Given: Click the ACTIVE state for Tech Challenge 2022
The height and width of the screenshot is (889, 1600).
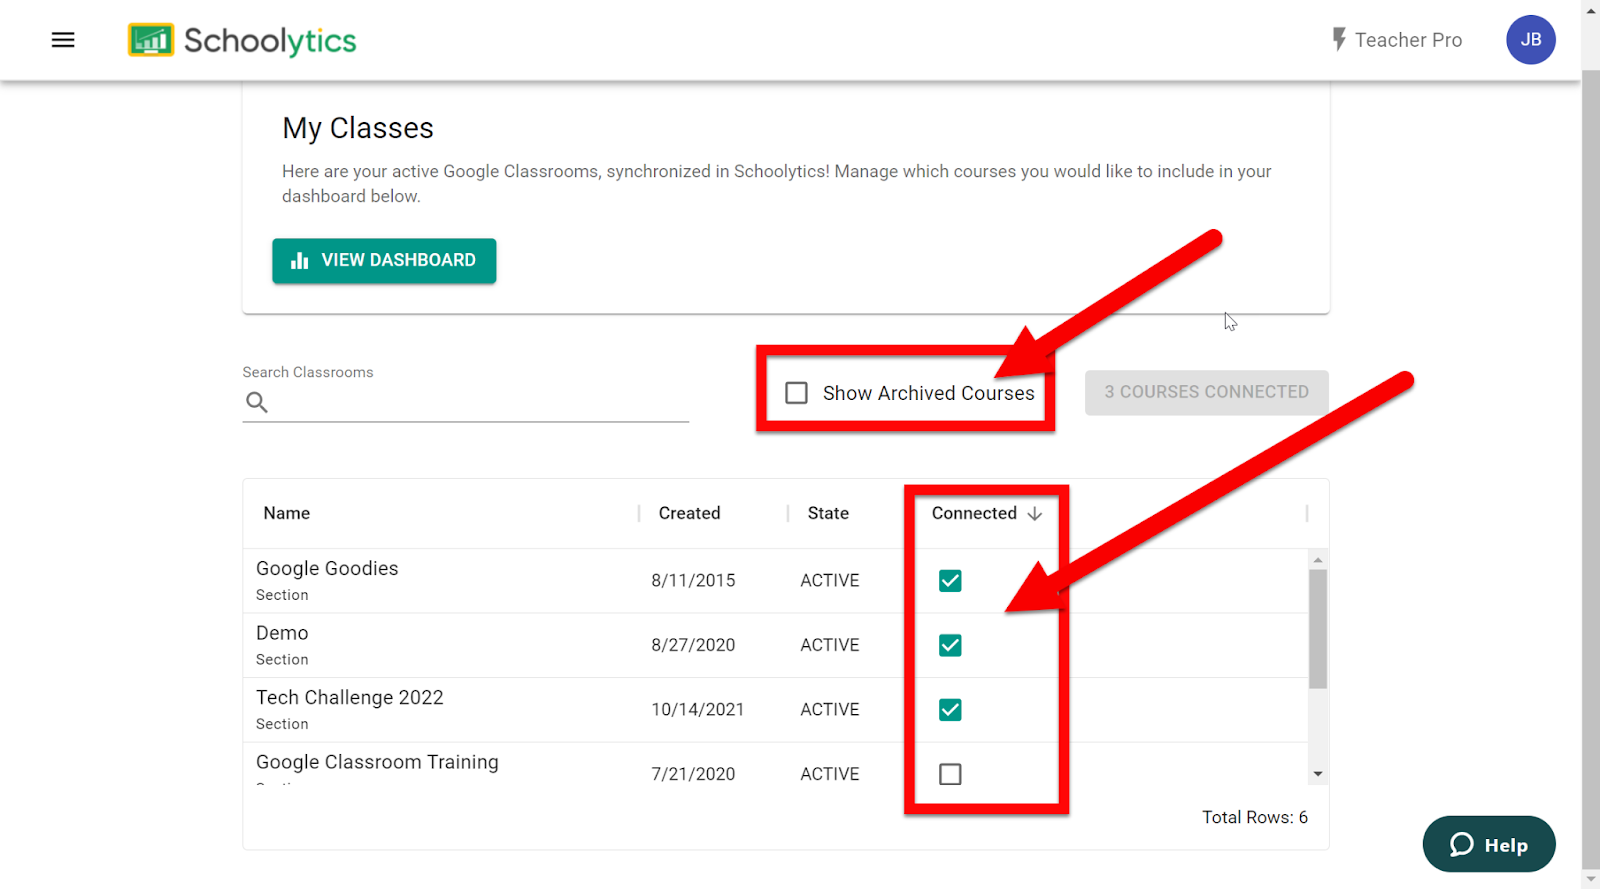Looking at the screenshot, I should tap(830, 710).
